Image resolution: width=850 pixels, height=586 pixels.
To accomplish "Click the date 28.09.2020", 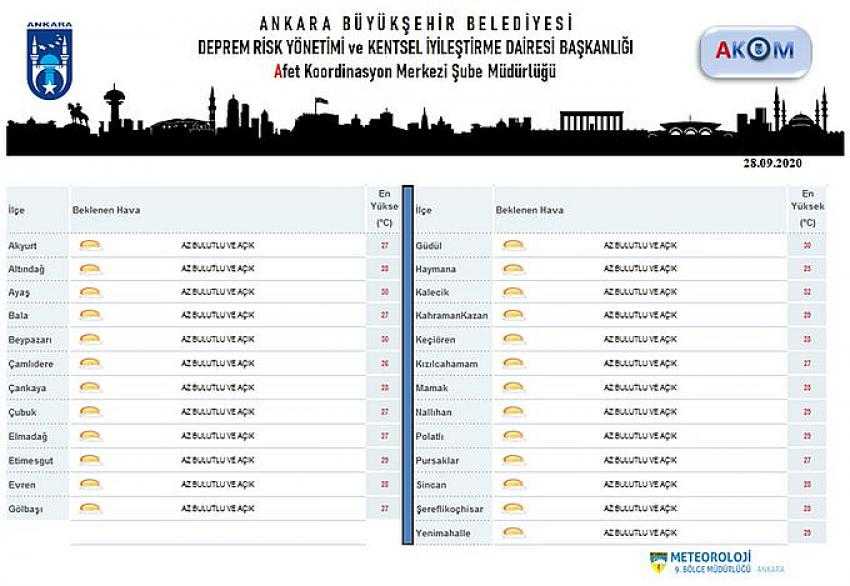I will [772, 163].
